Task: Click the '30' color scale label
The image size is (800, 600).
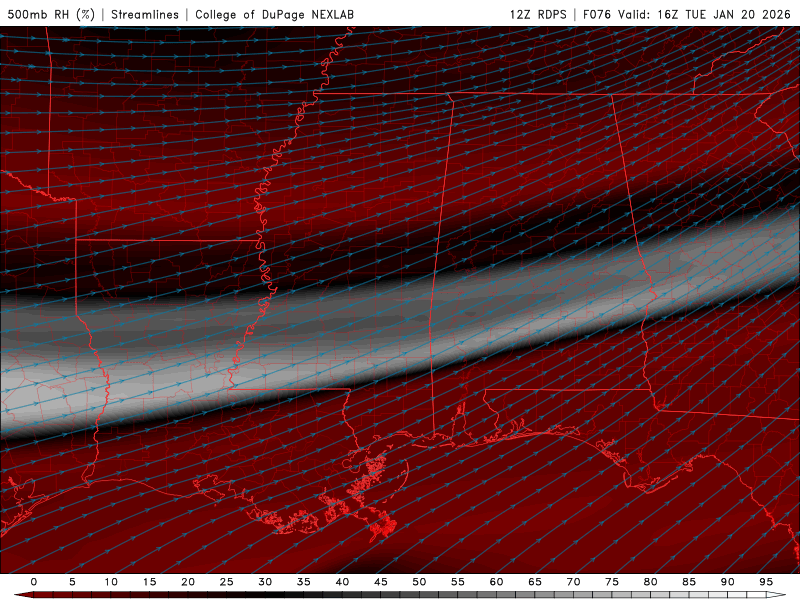Action: [265, 582]
